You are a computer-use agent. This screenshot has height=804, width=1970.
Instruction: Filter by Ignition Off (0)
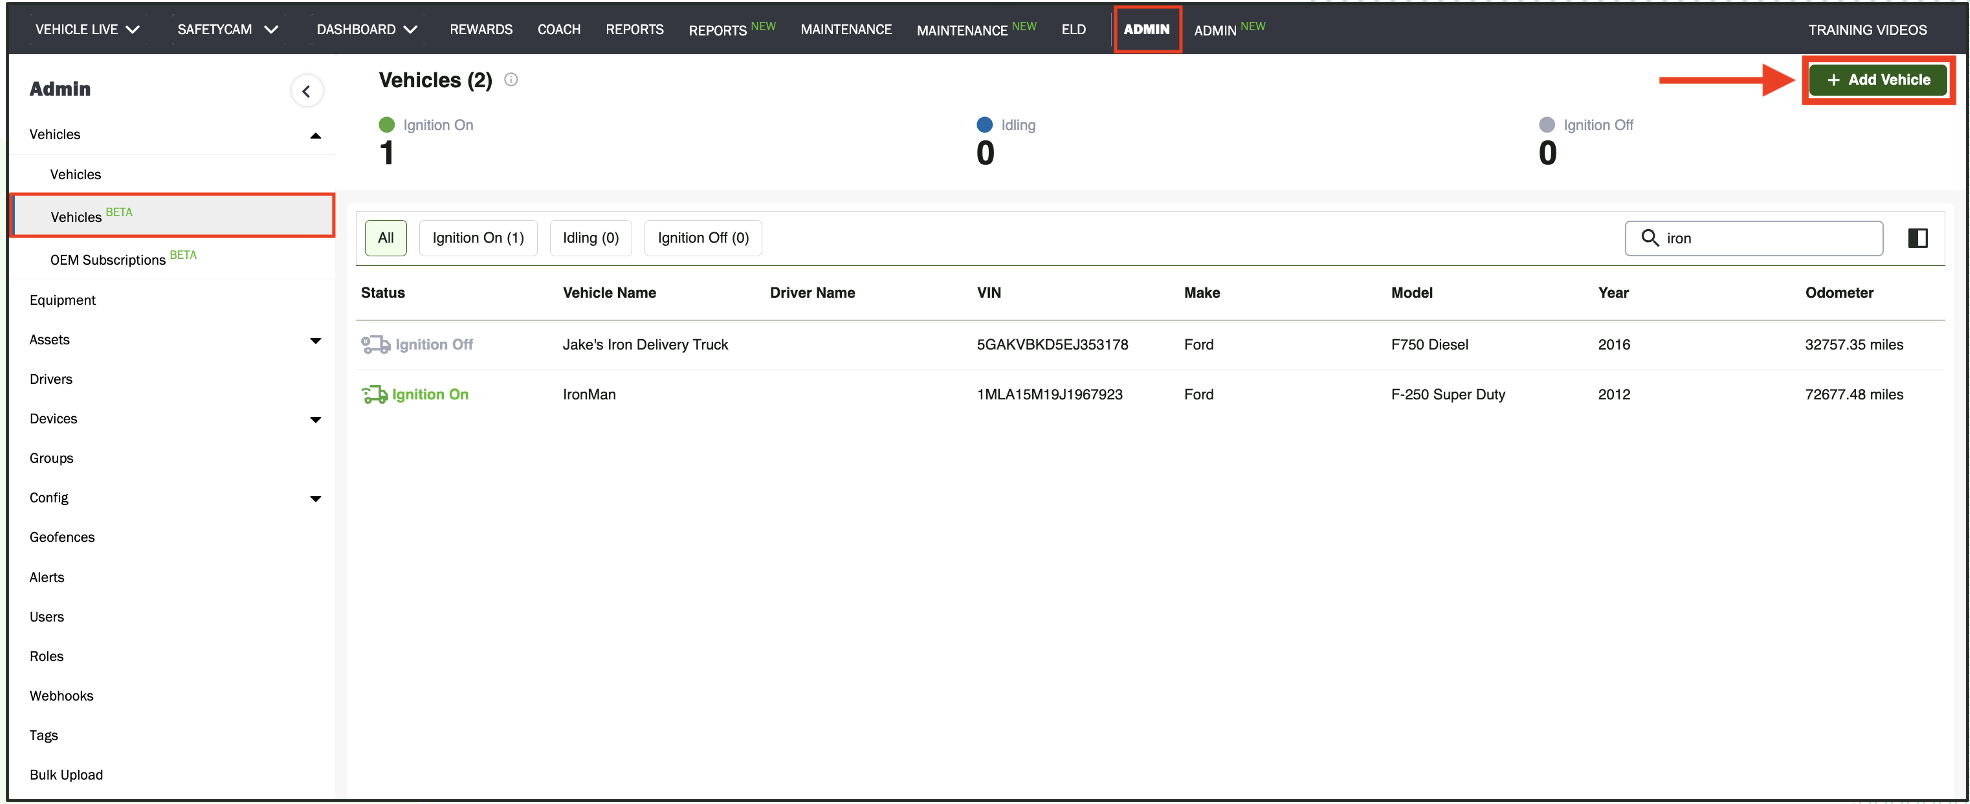click(x=703, y=238)
